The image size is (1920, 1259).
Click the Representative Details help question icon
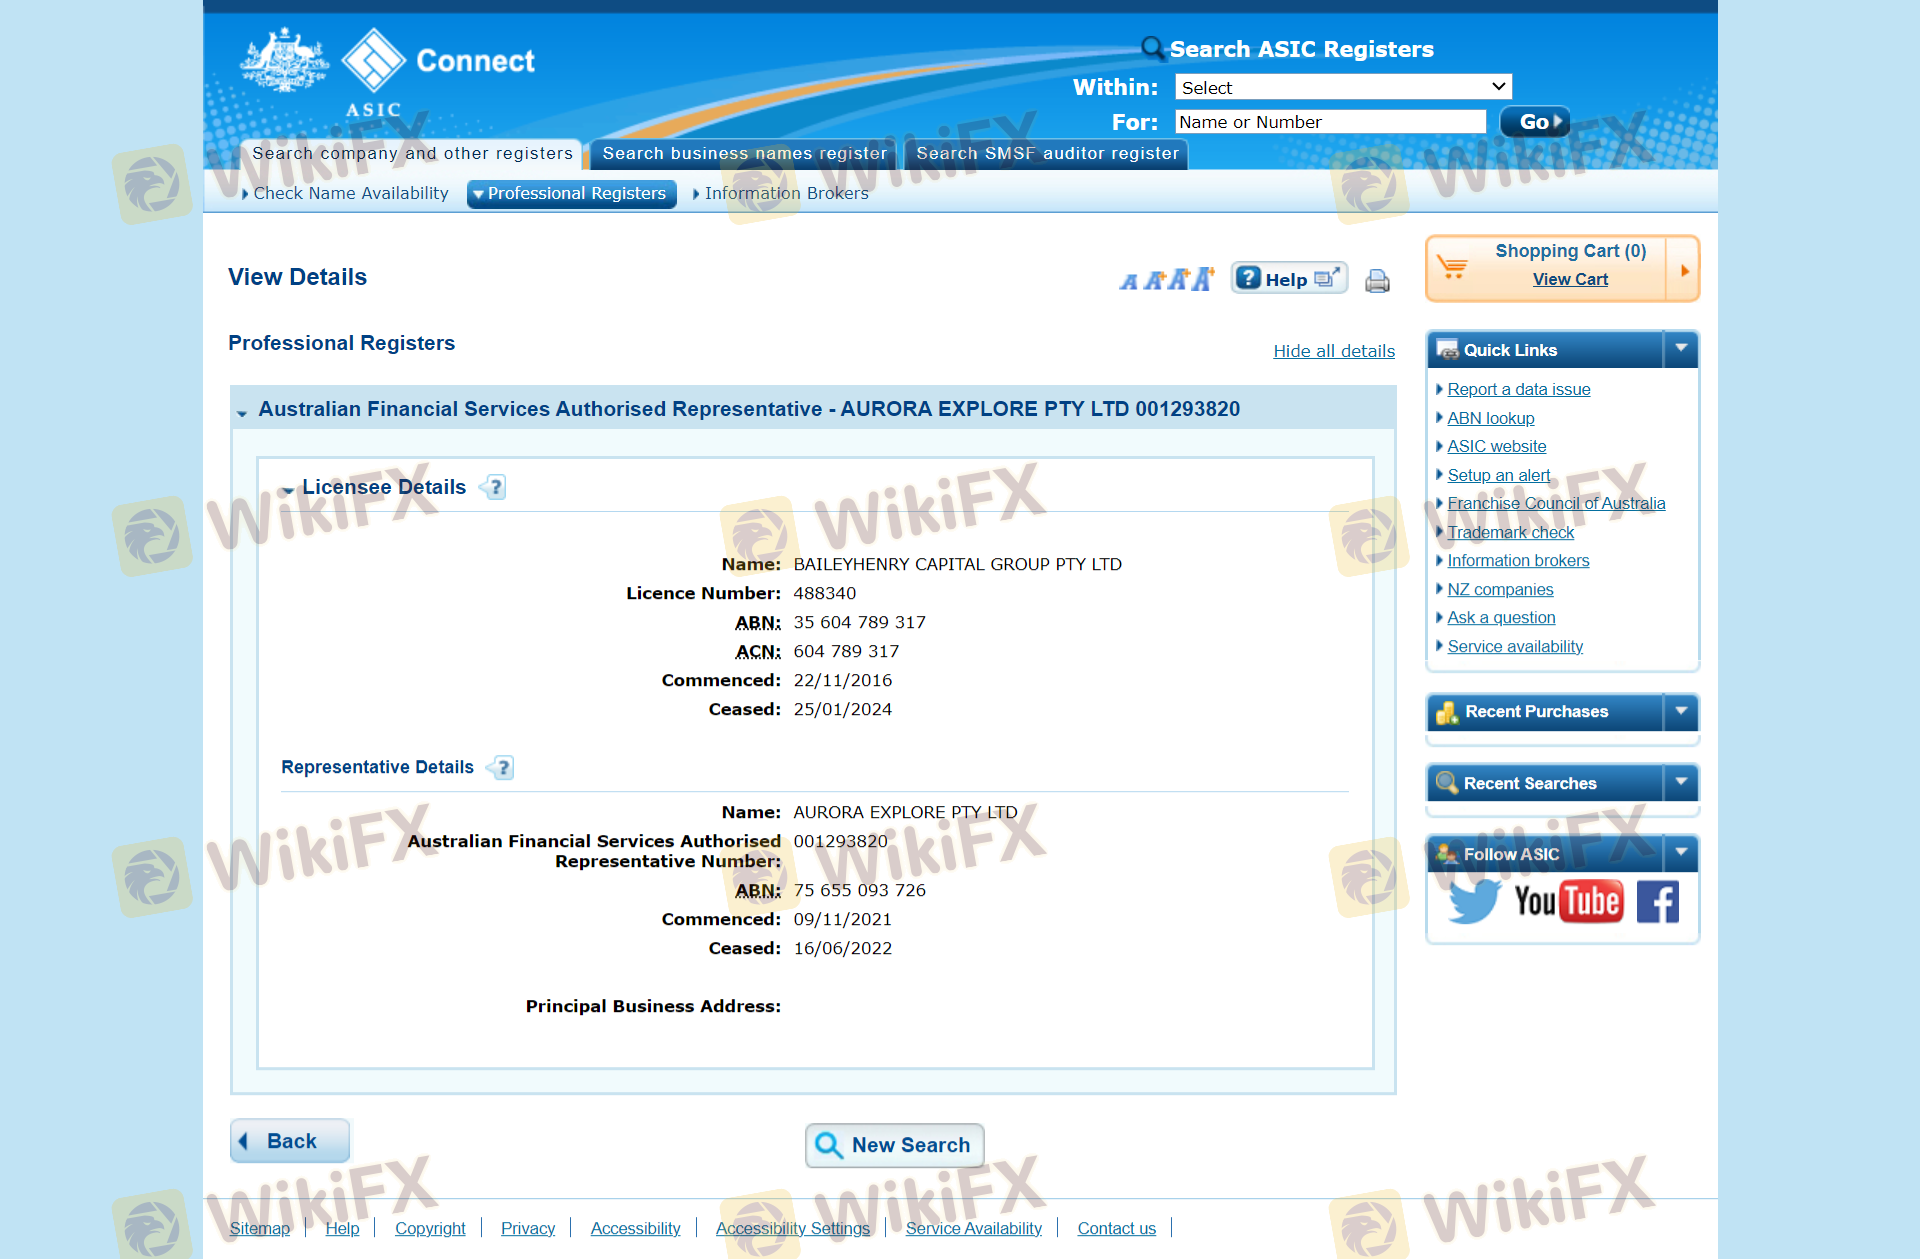tap(502, 768)
